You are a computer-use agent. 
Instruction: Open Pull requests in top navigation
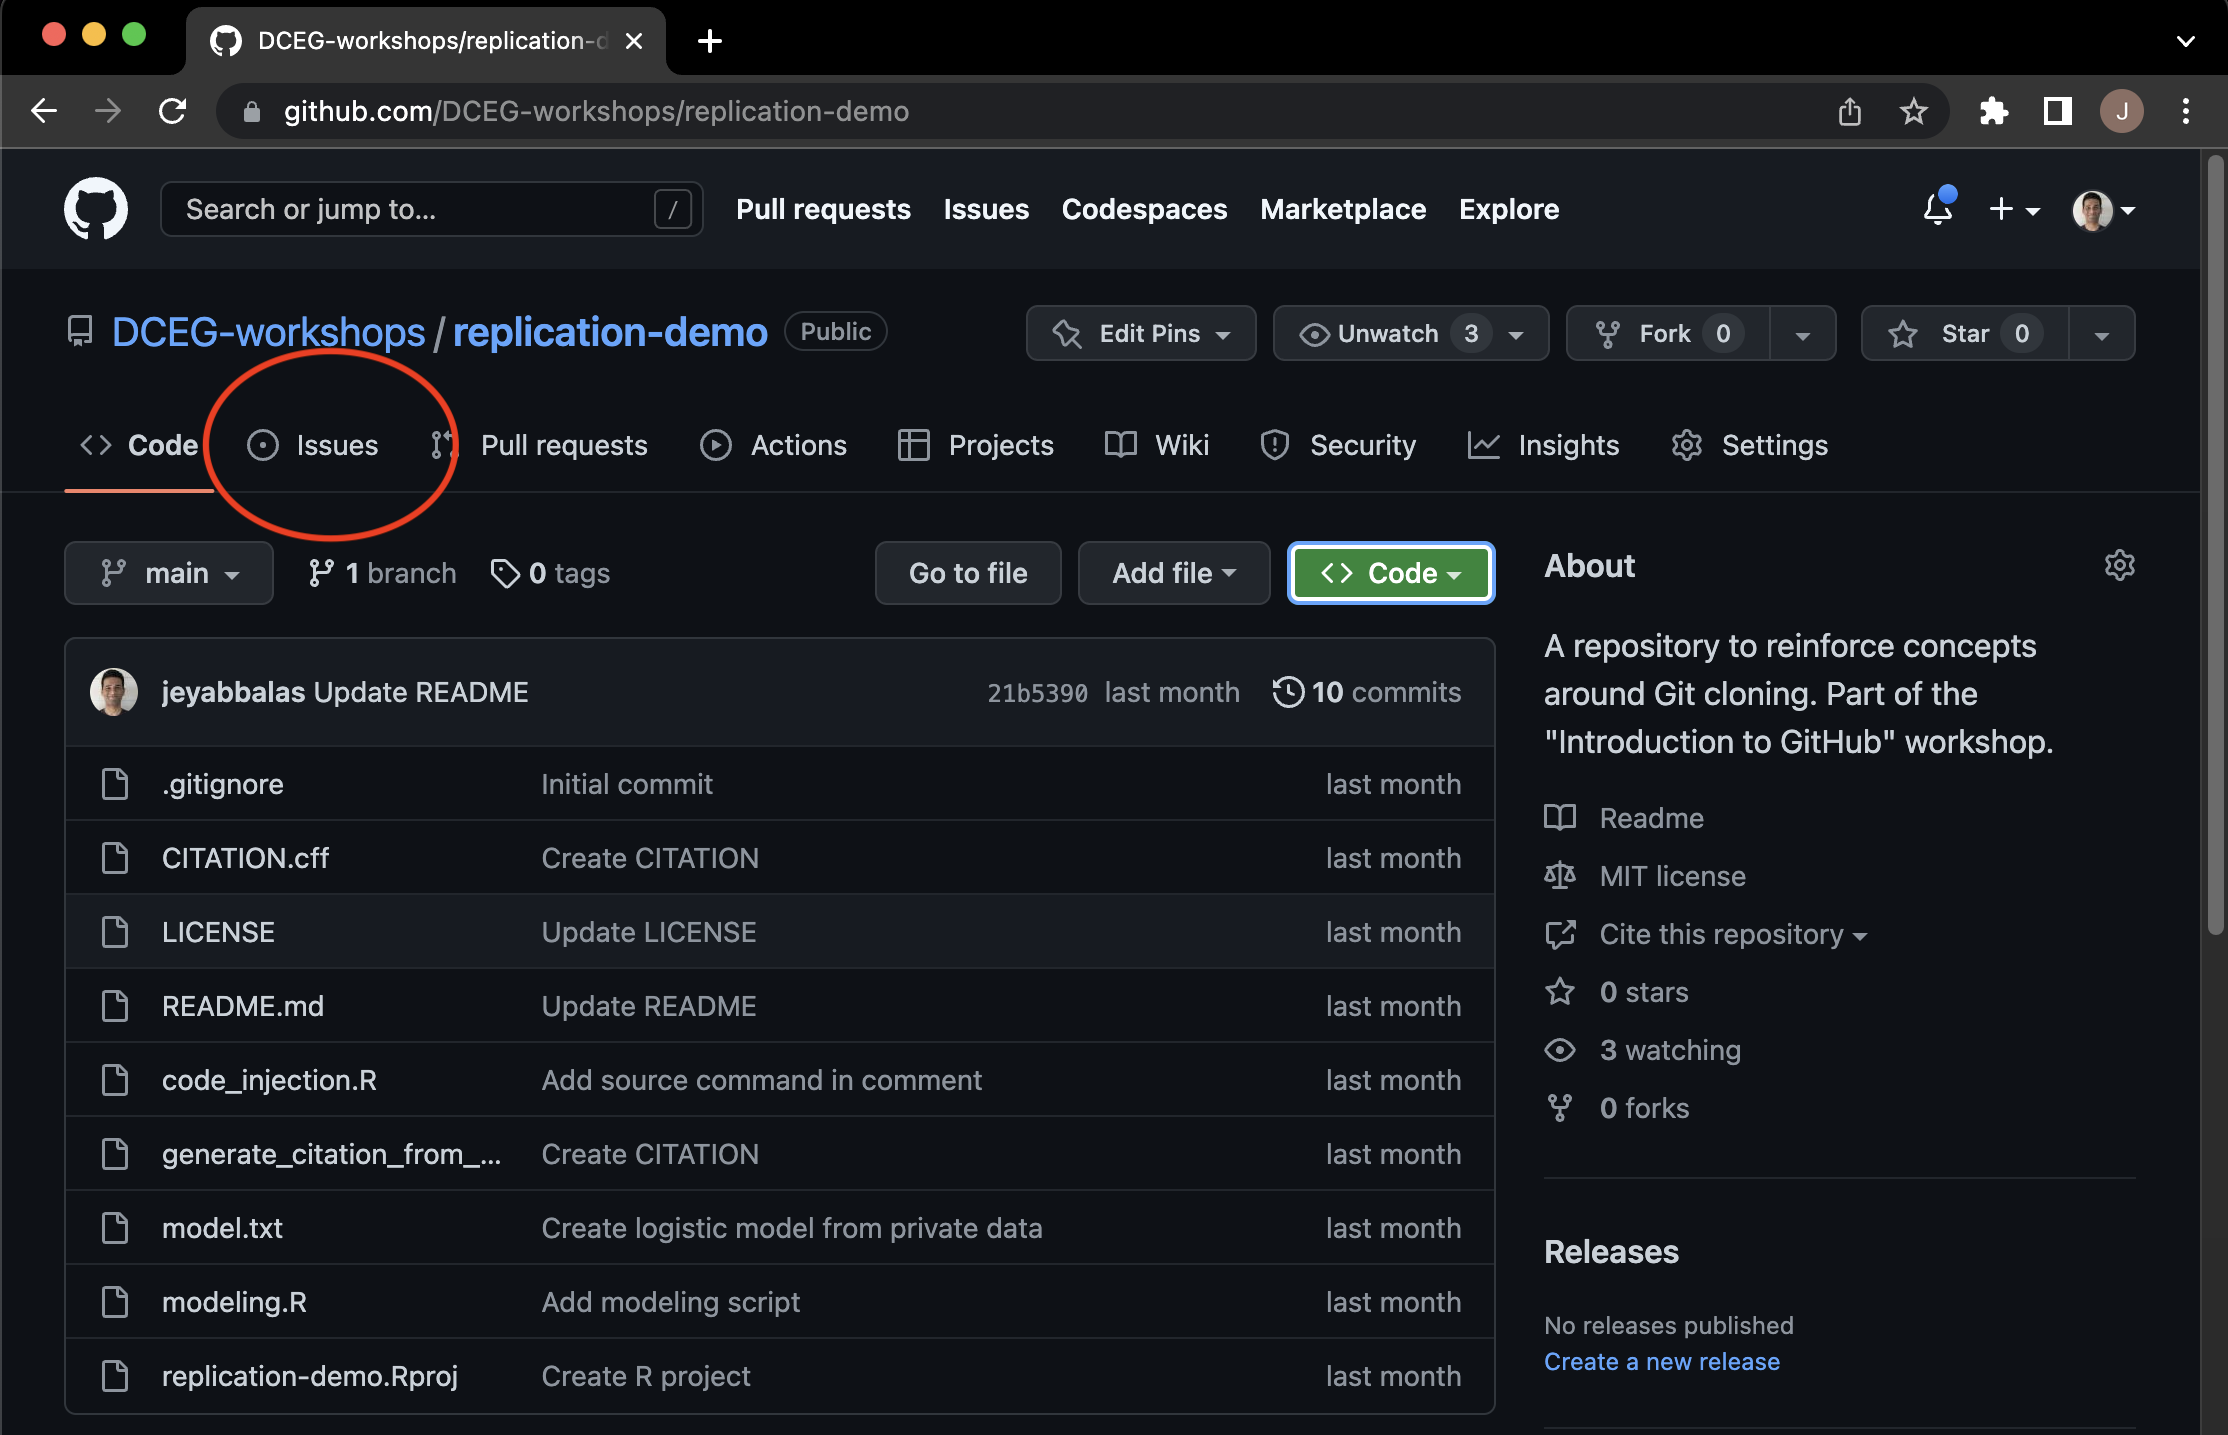pos(823,209)
